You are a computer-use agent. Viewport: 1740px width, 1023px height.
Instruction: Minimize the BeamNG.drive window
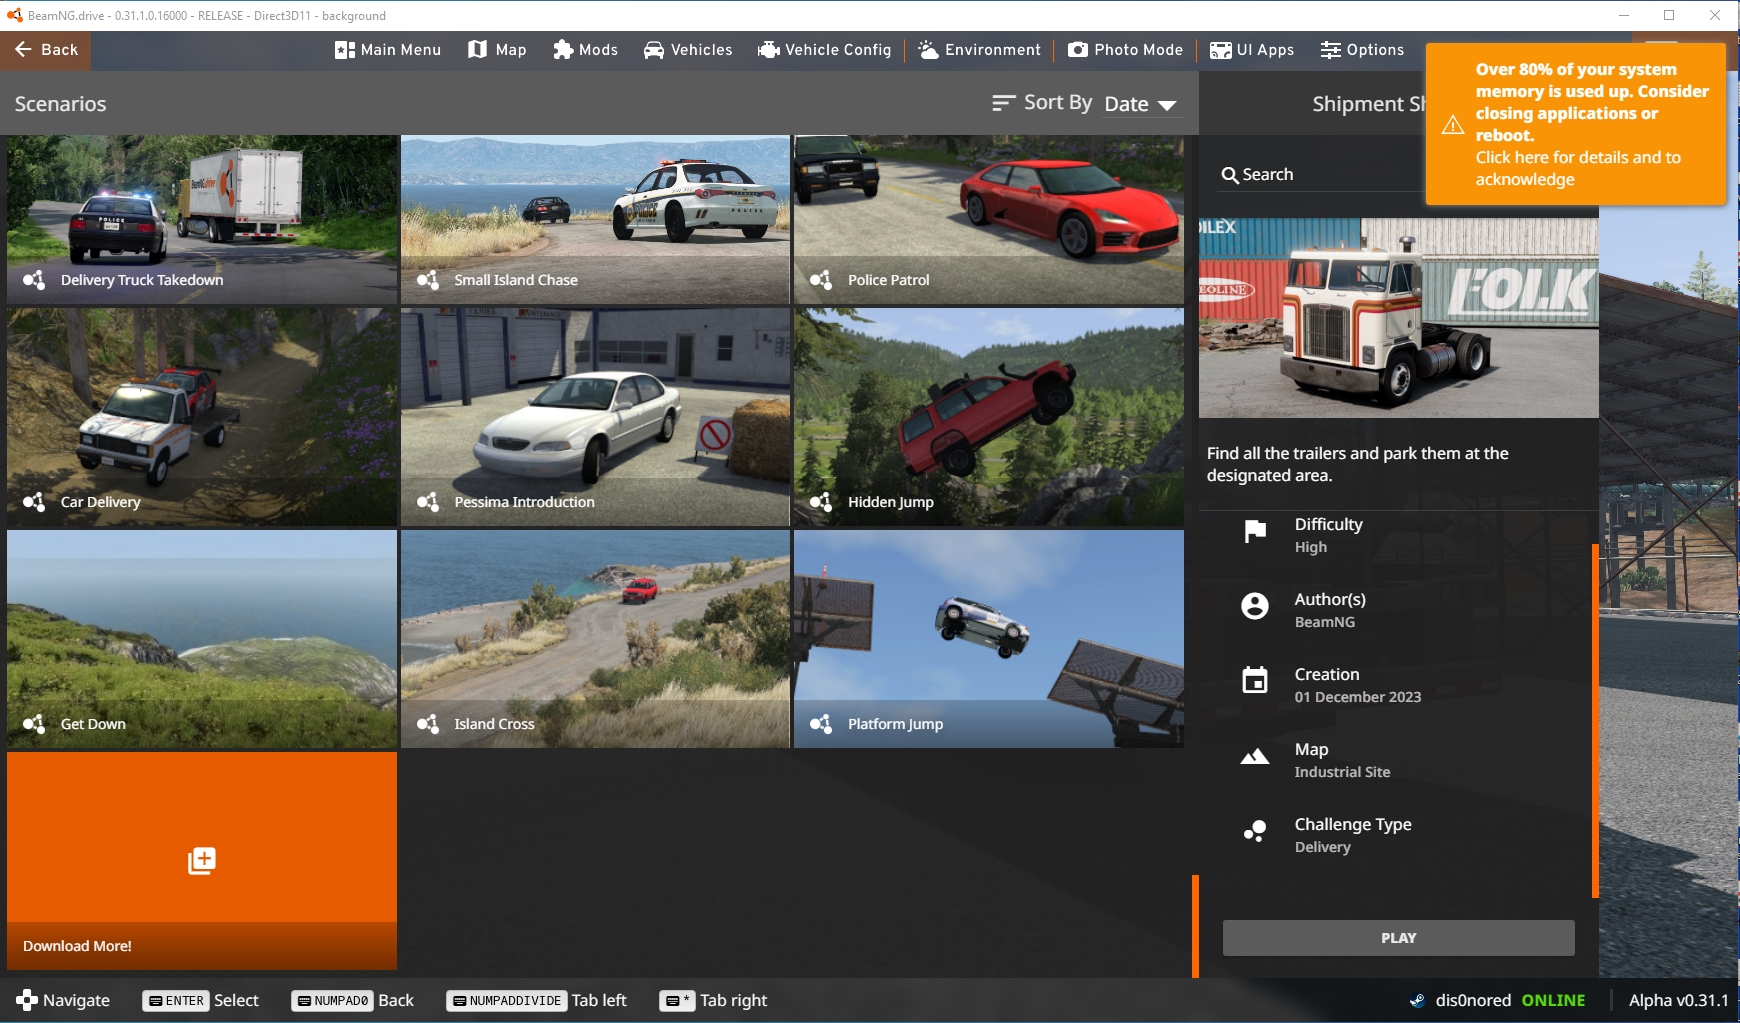1624,15
